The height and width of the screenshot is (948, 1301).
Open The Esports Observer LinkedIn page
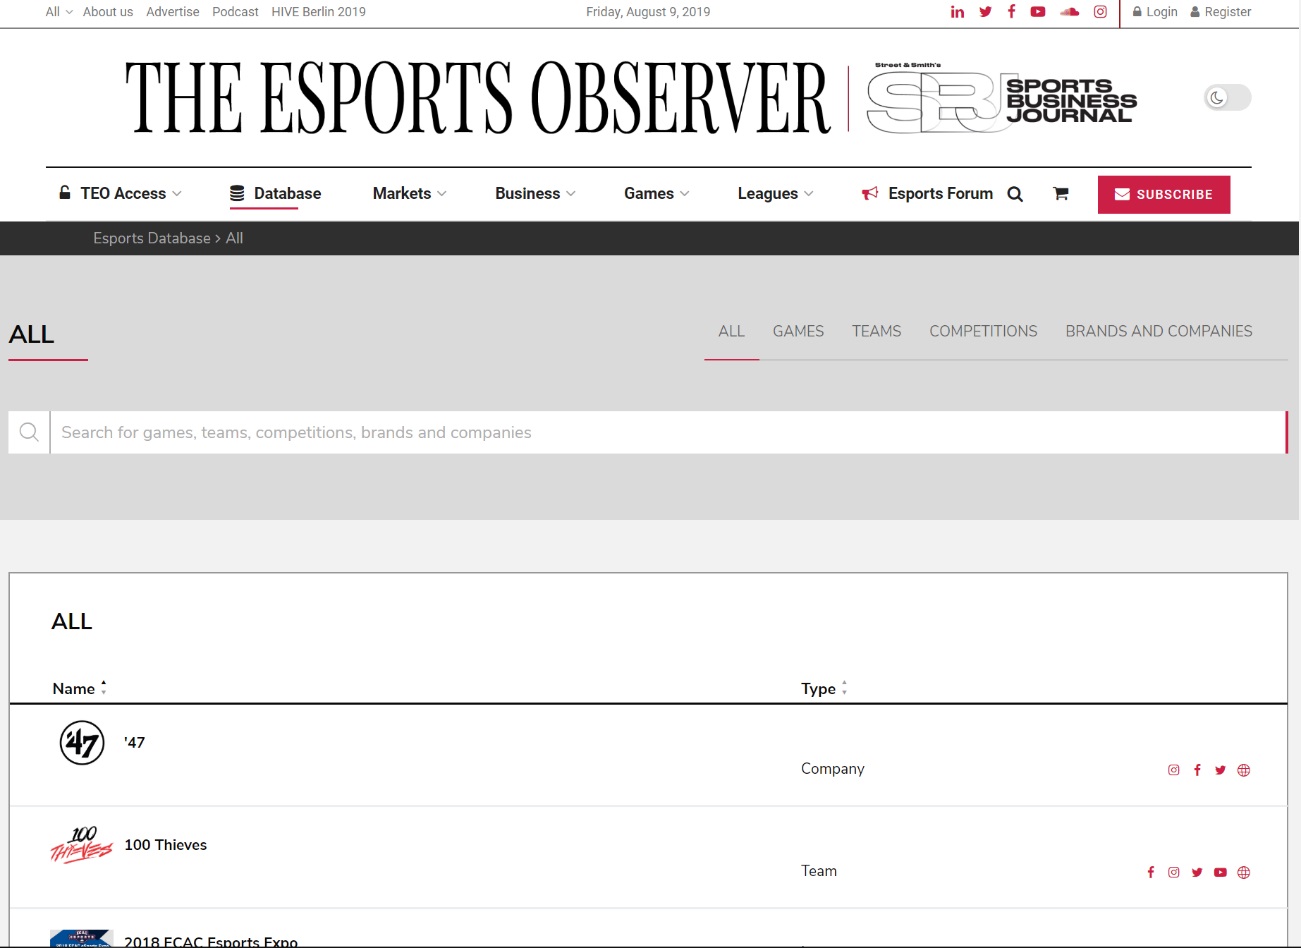click(x=957, y=12)
